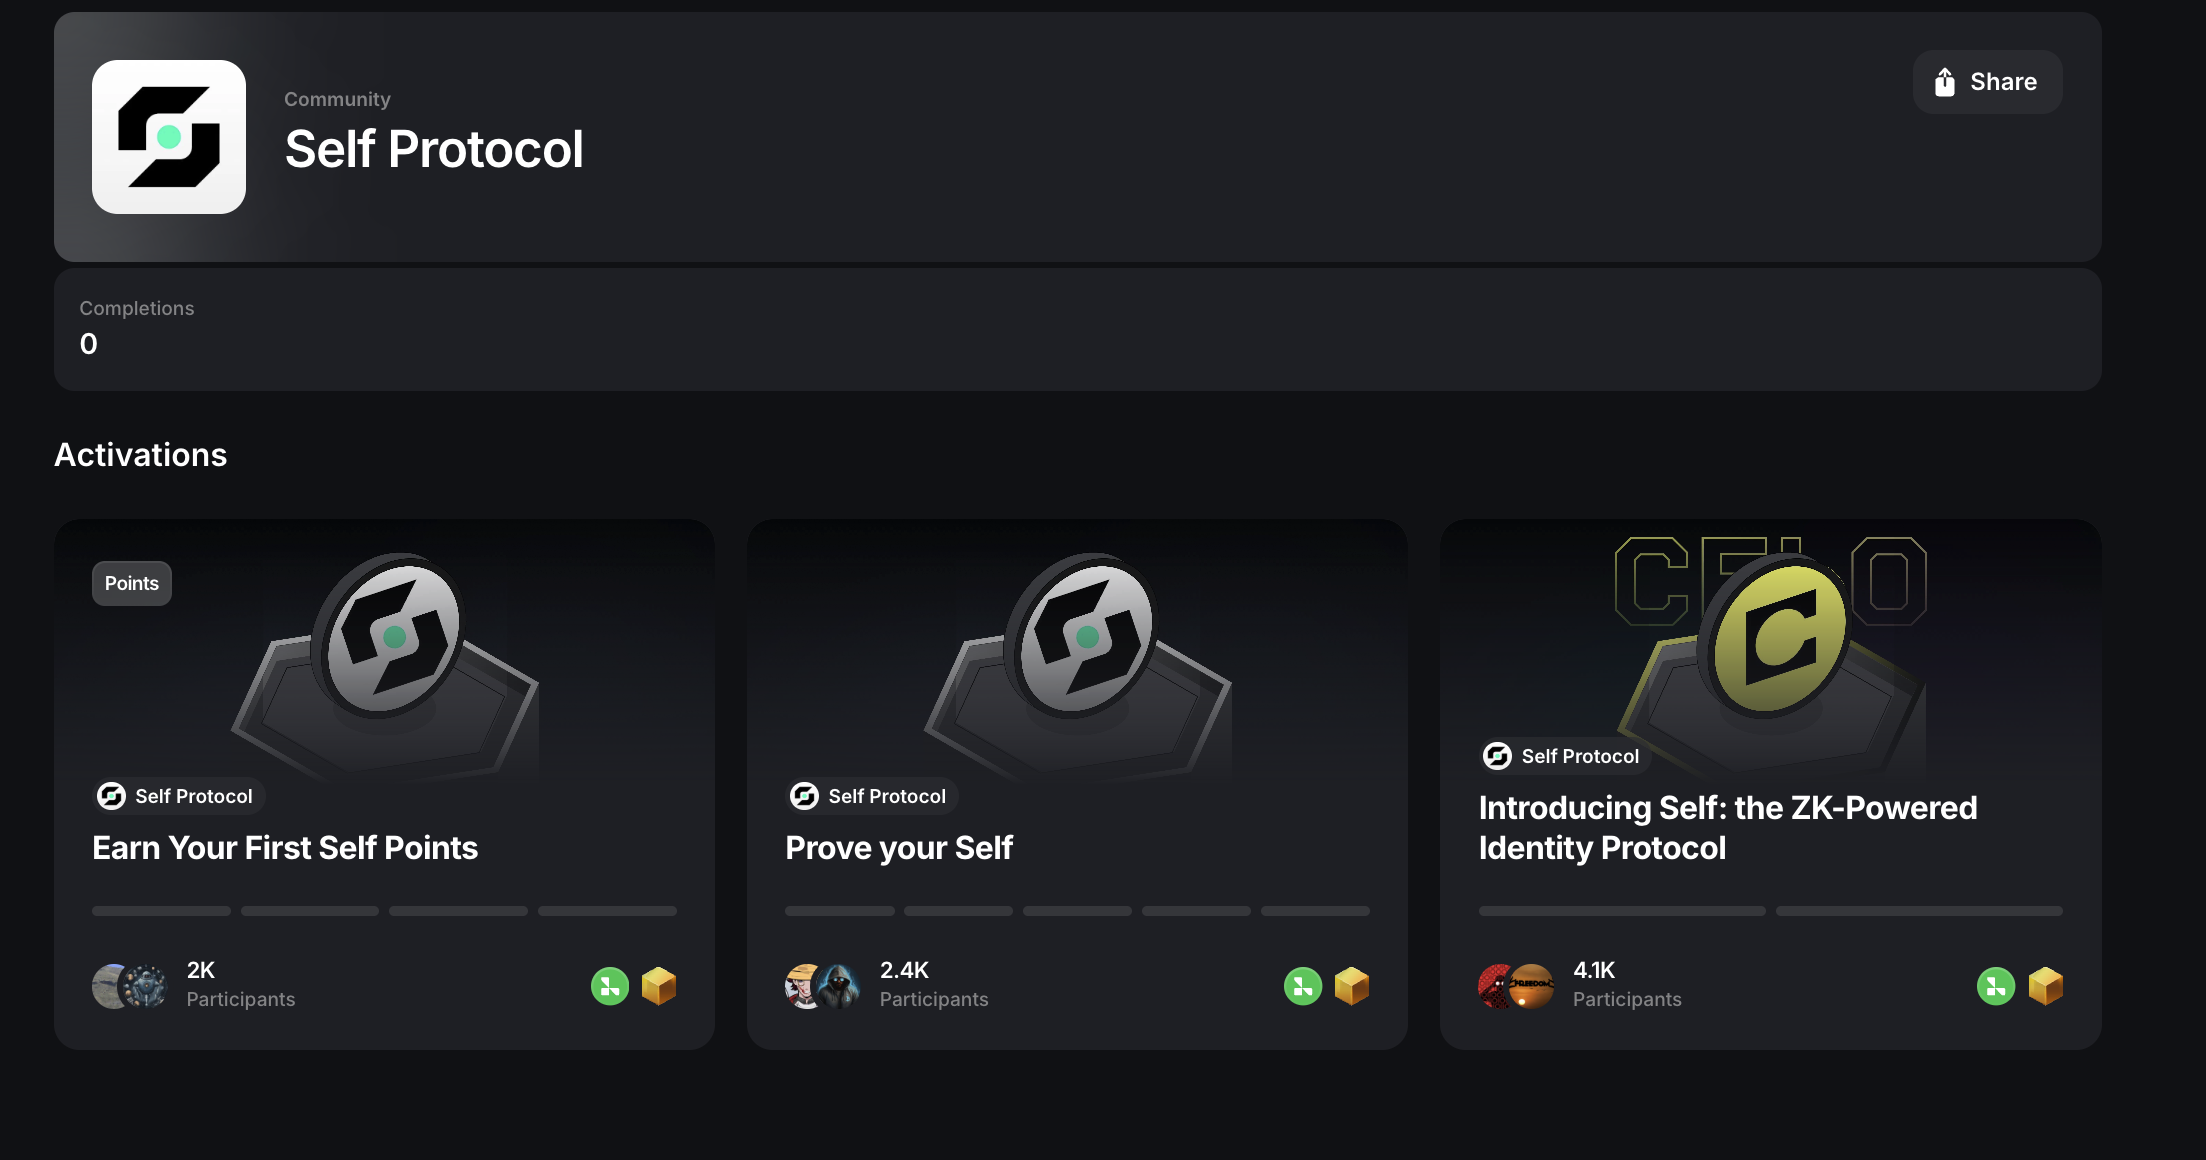Screen dimensions: 2206x1160
Task: Click the Points badge on first card
Action: [x=132, y=584]
